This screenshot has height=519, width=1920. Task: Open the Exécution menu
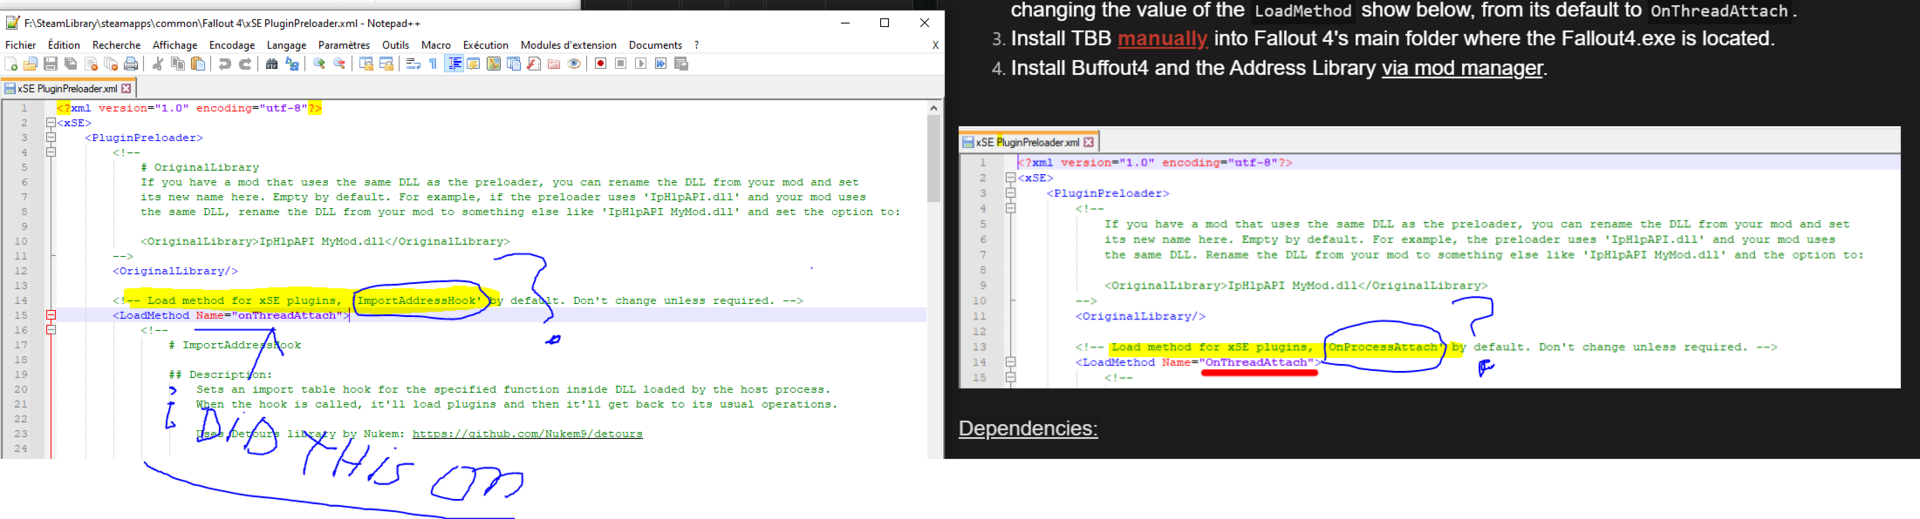pyautogui.click(x=485, y=45)
